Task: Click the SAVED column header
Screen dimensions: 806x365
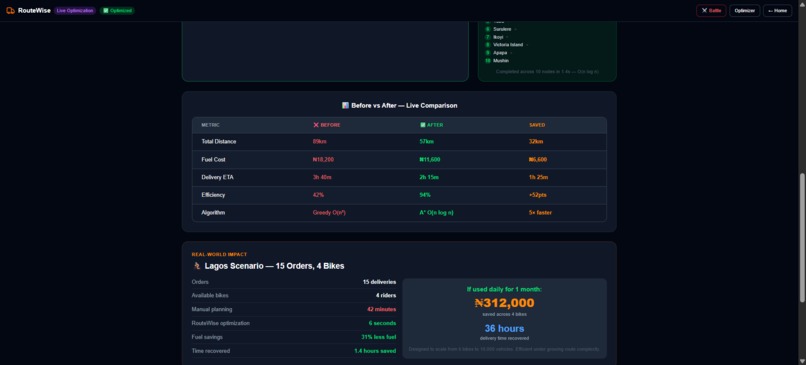Action: pos(537,125)
